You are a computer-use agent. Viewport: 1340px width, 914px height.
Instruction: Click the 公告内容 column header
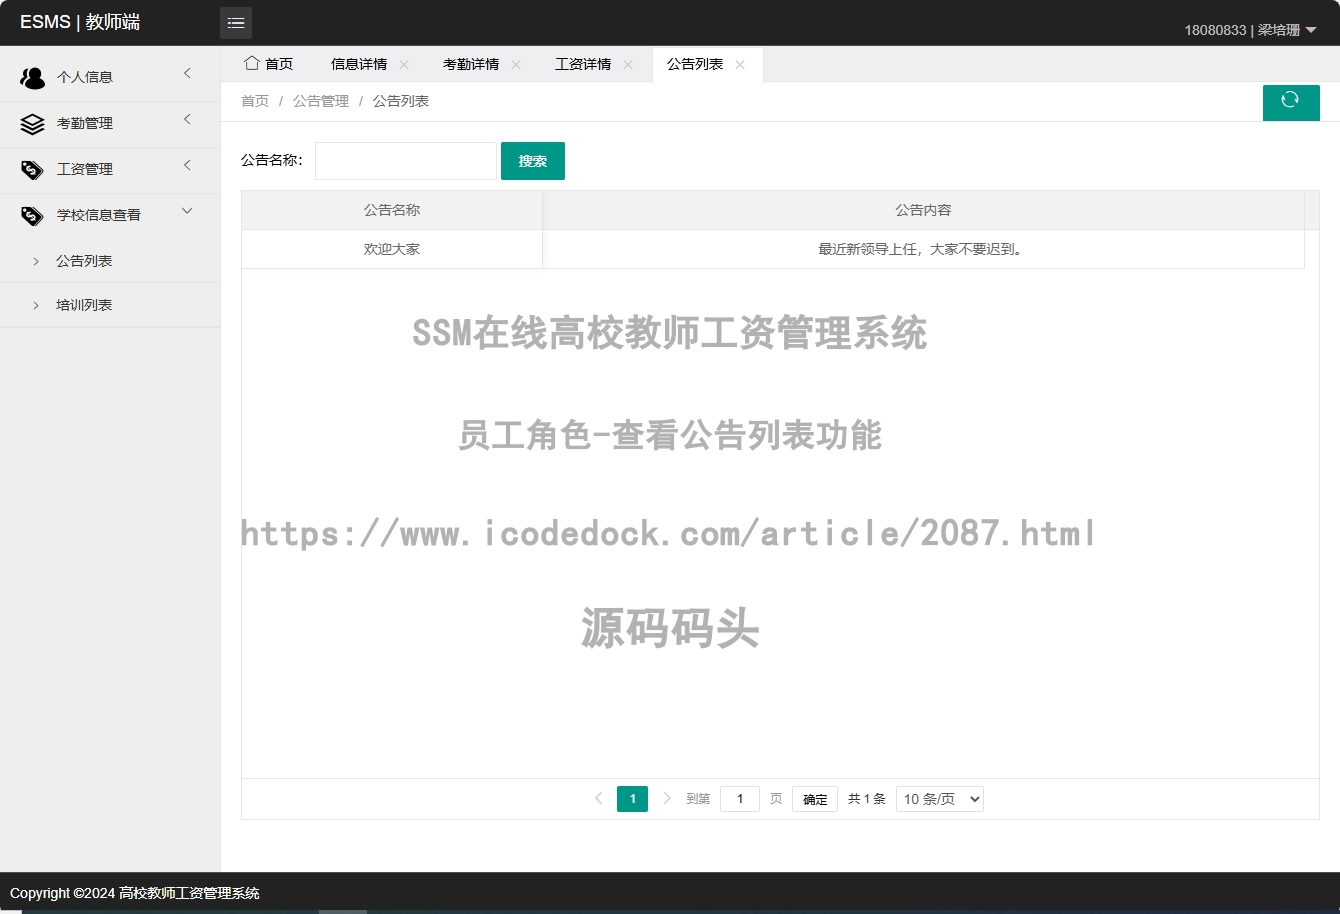coord(923,210)
